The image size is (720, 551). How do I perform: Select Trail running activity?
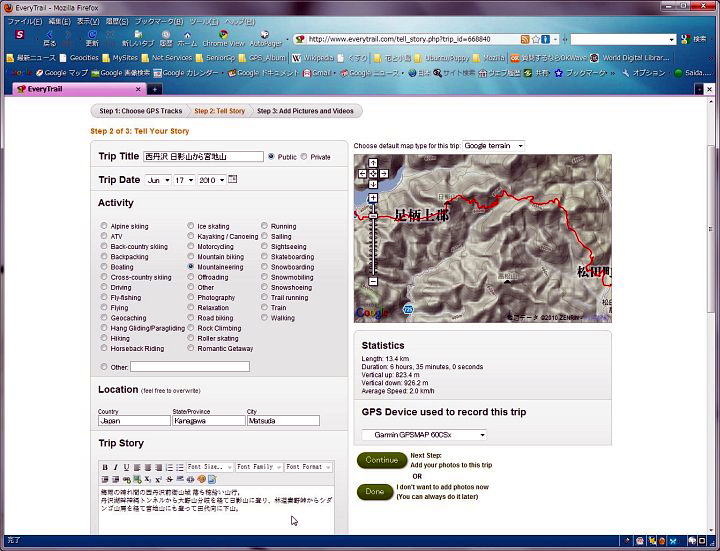click(264, 297)
